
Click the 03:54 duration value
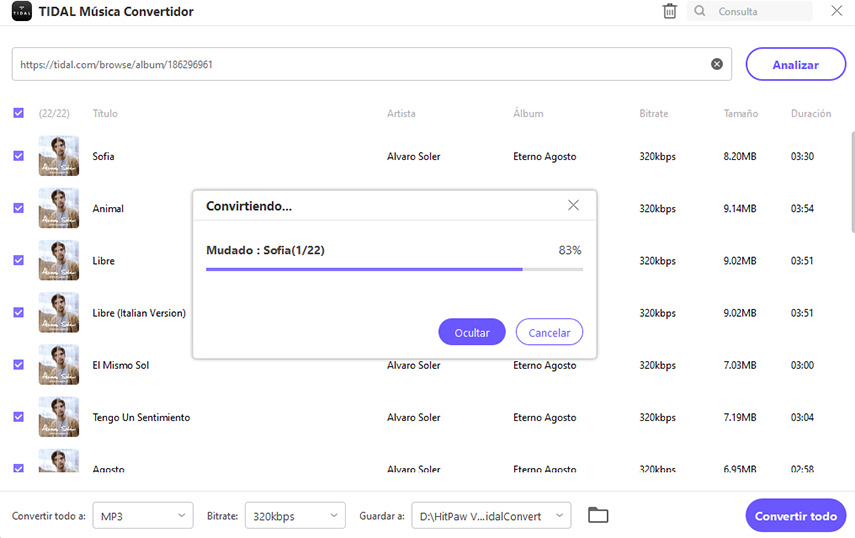coord(802,209)
